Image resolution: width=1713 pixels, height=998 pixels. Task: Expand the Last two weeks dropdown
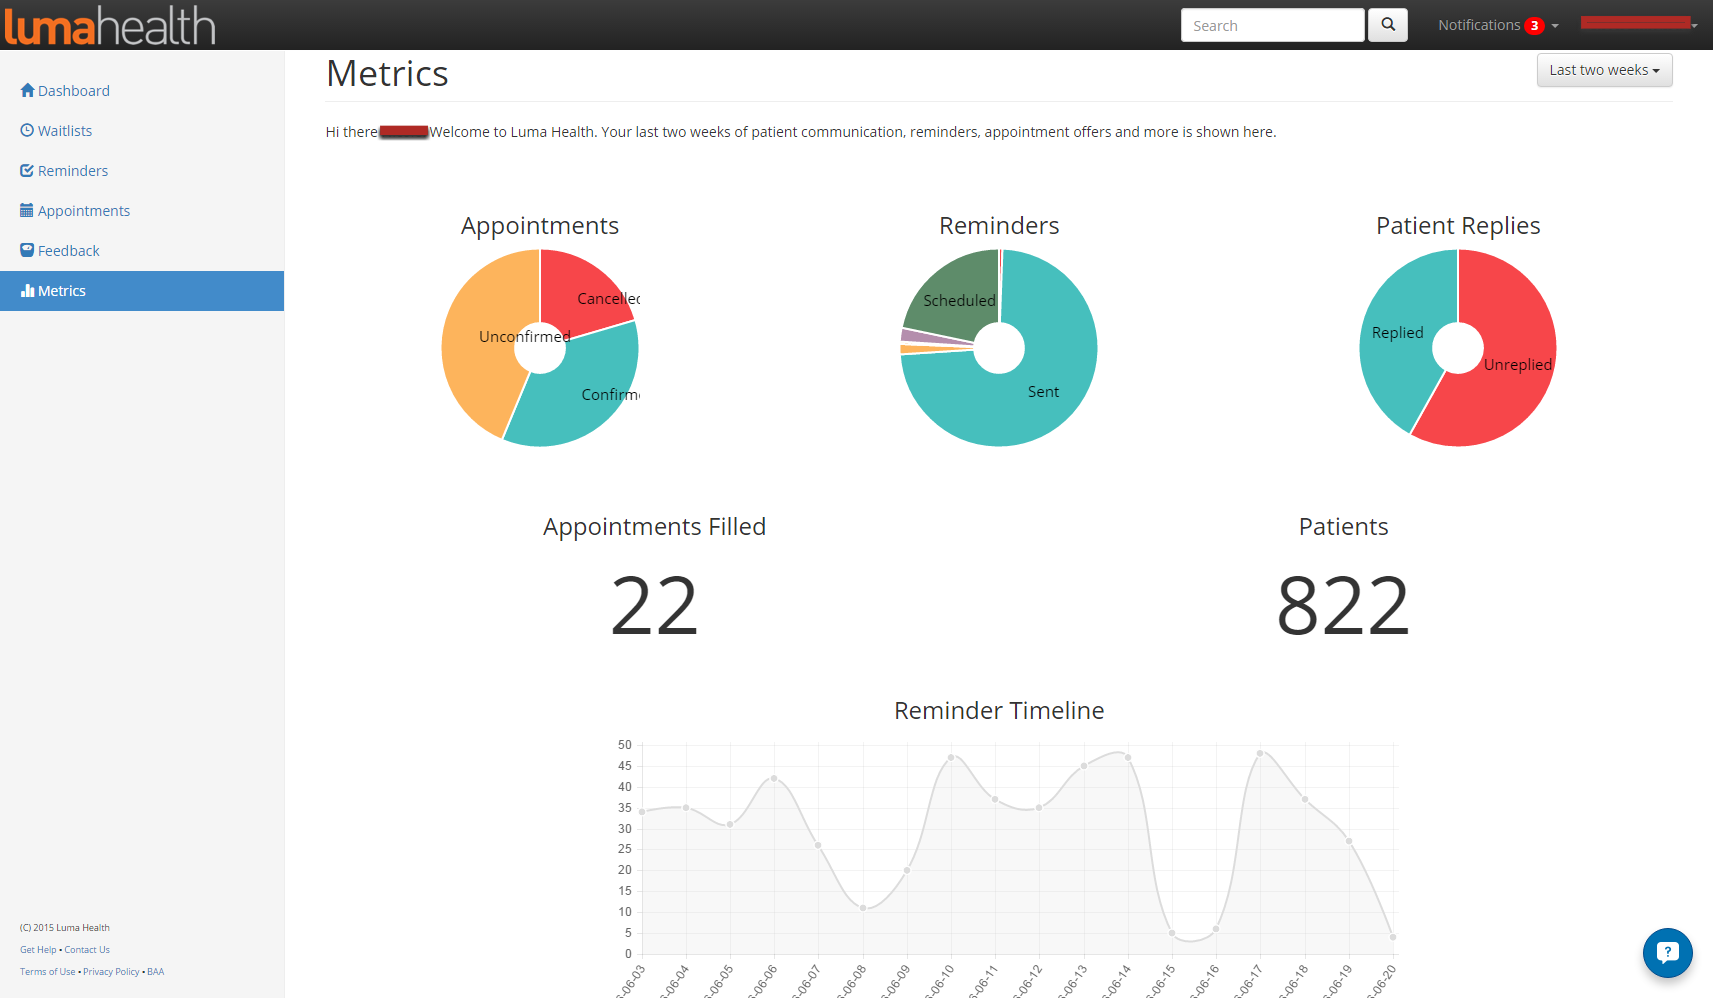1603,70
